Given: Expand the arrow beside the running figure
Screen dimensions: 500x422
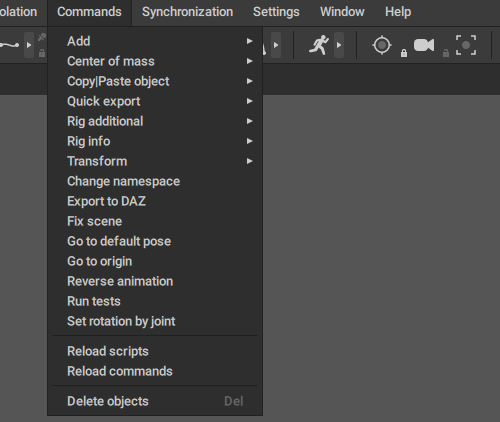Looking at the screenshot, I should point(339,45).
